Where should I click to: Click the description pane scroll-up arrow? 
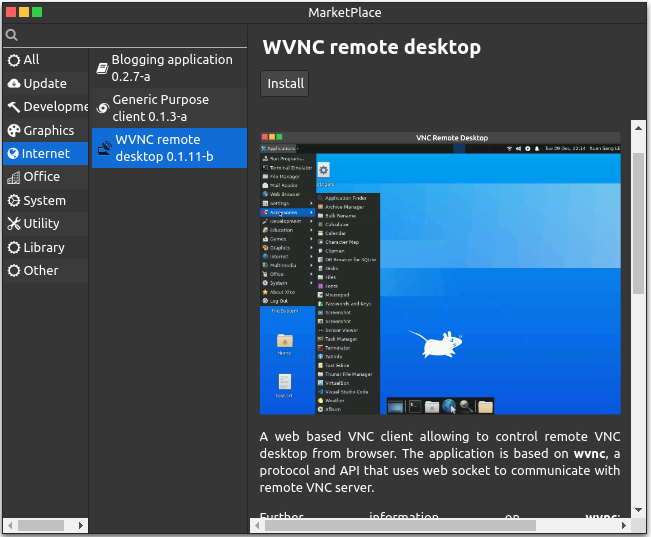point(638,128)
